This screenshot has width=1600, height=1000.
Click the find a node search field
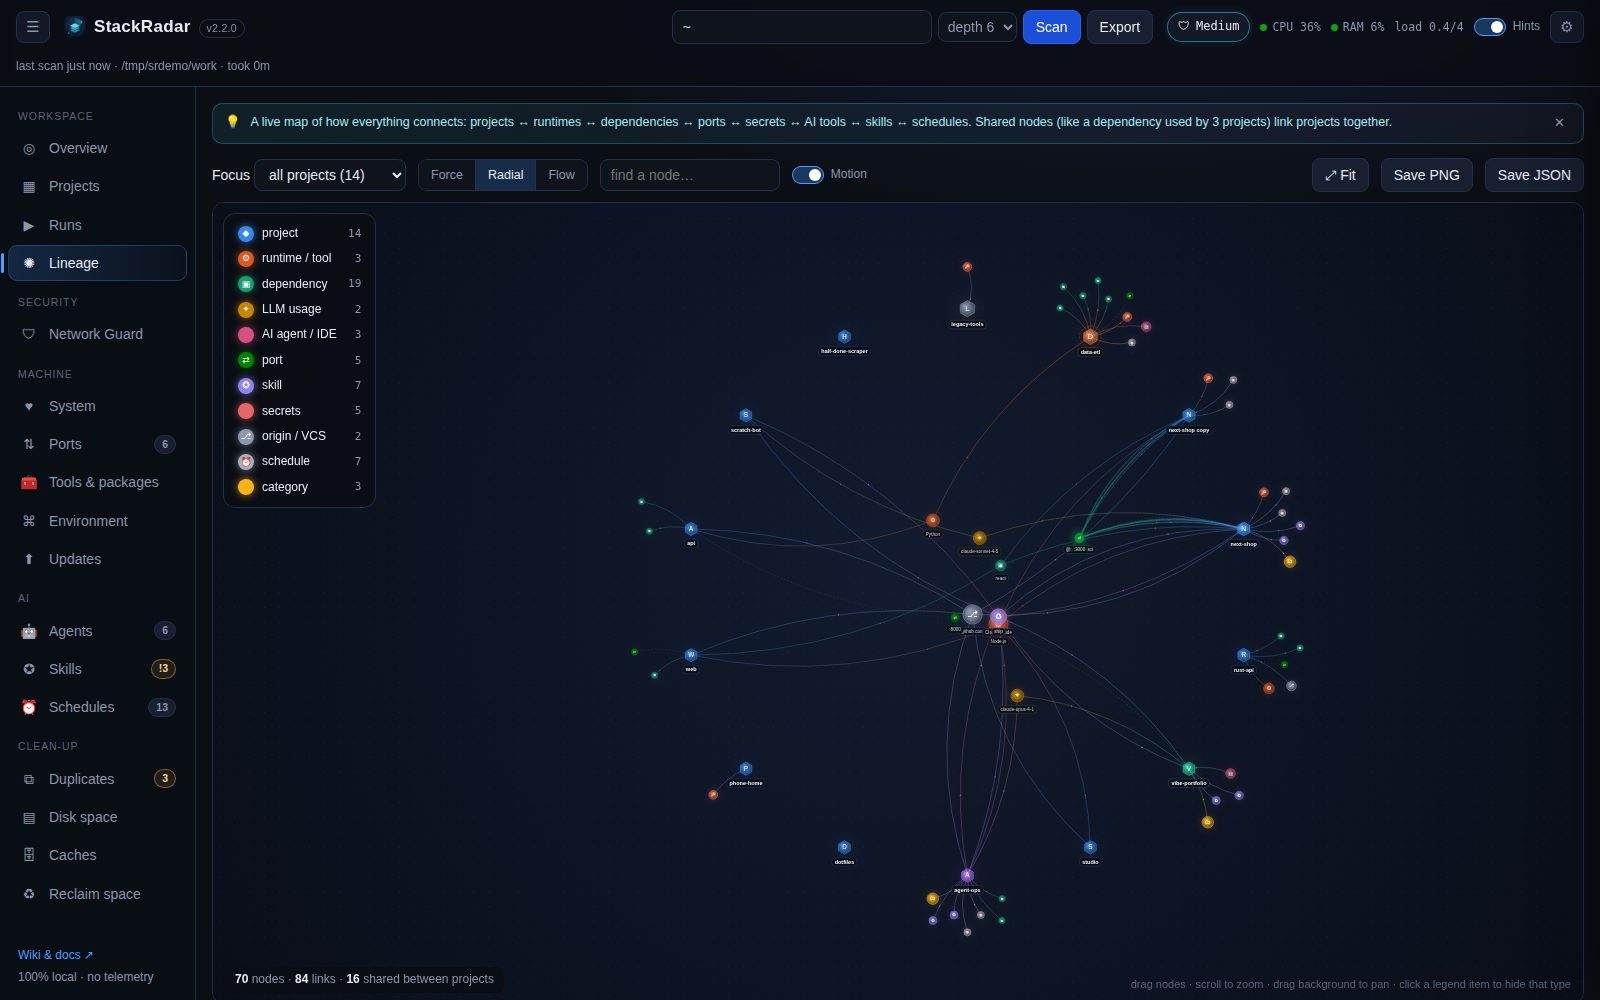690,175
